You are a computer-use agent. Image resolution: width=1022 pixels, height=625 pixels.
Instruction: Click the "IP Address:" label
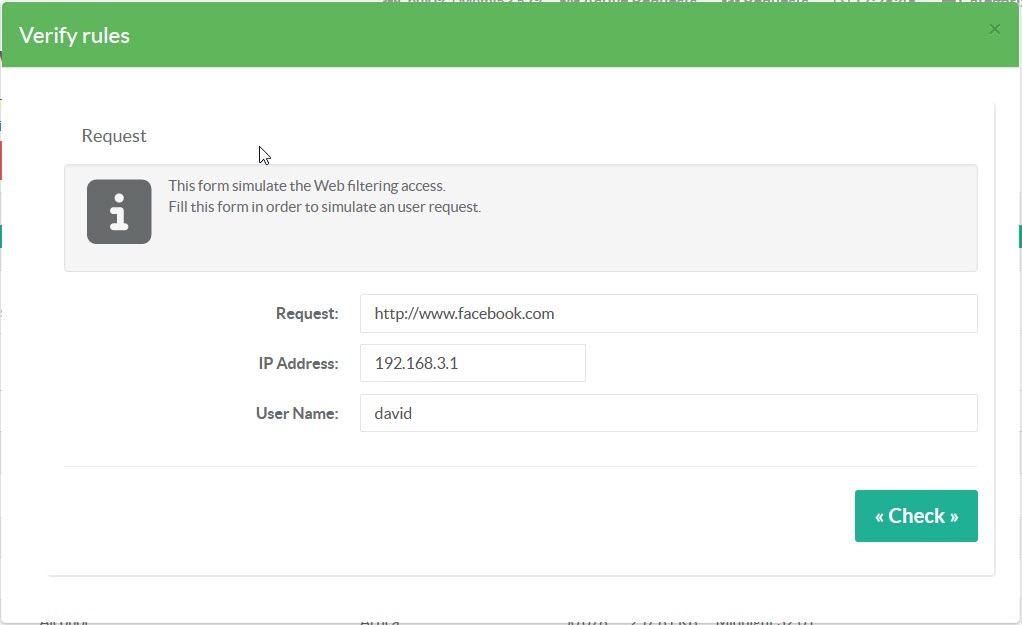pos(298,364)
